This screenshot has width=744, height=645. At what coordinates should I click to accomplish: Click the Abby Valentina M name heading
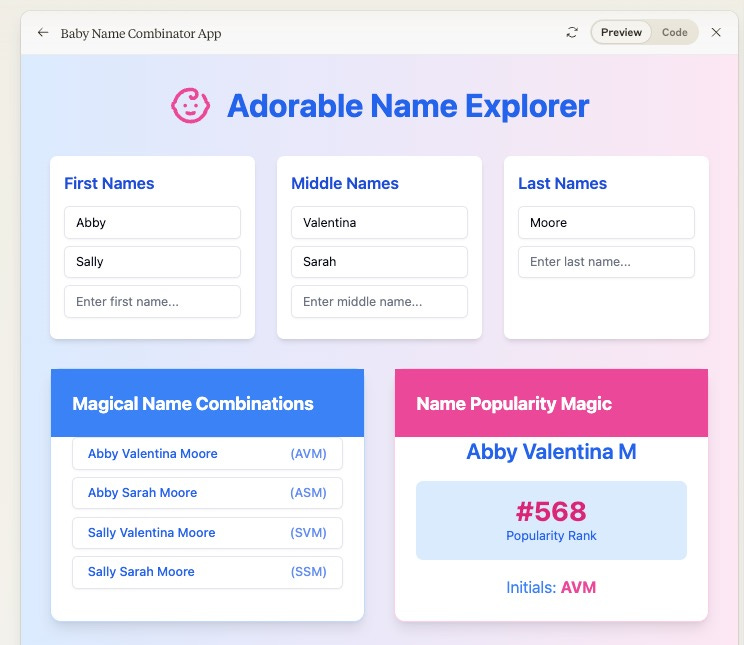coord(551,451)
